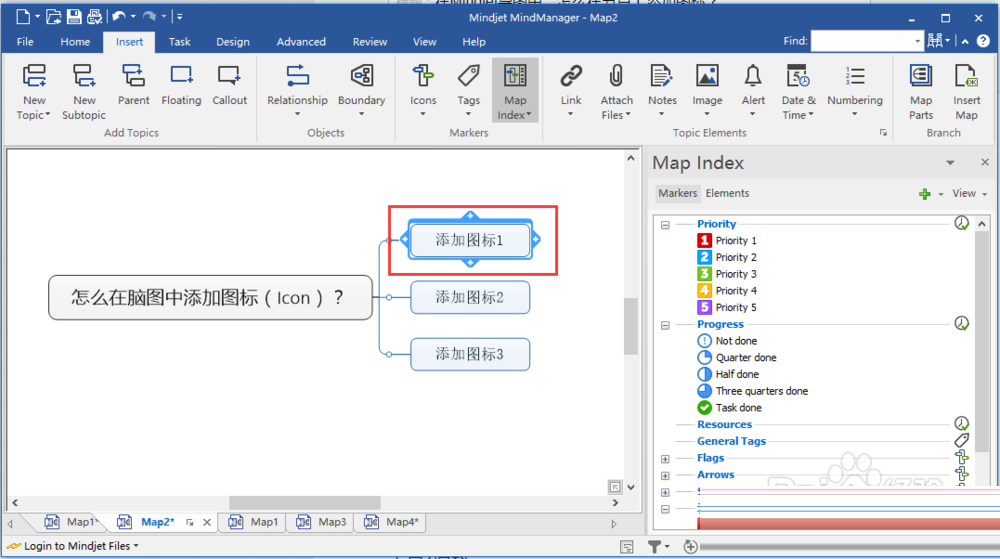Open Map Parts
This screenshot has height=559, width=1000.
pyautogui.click(x=921, y=91)
